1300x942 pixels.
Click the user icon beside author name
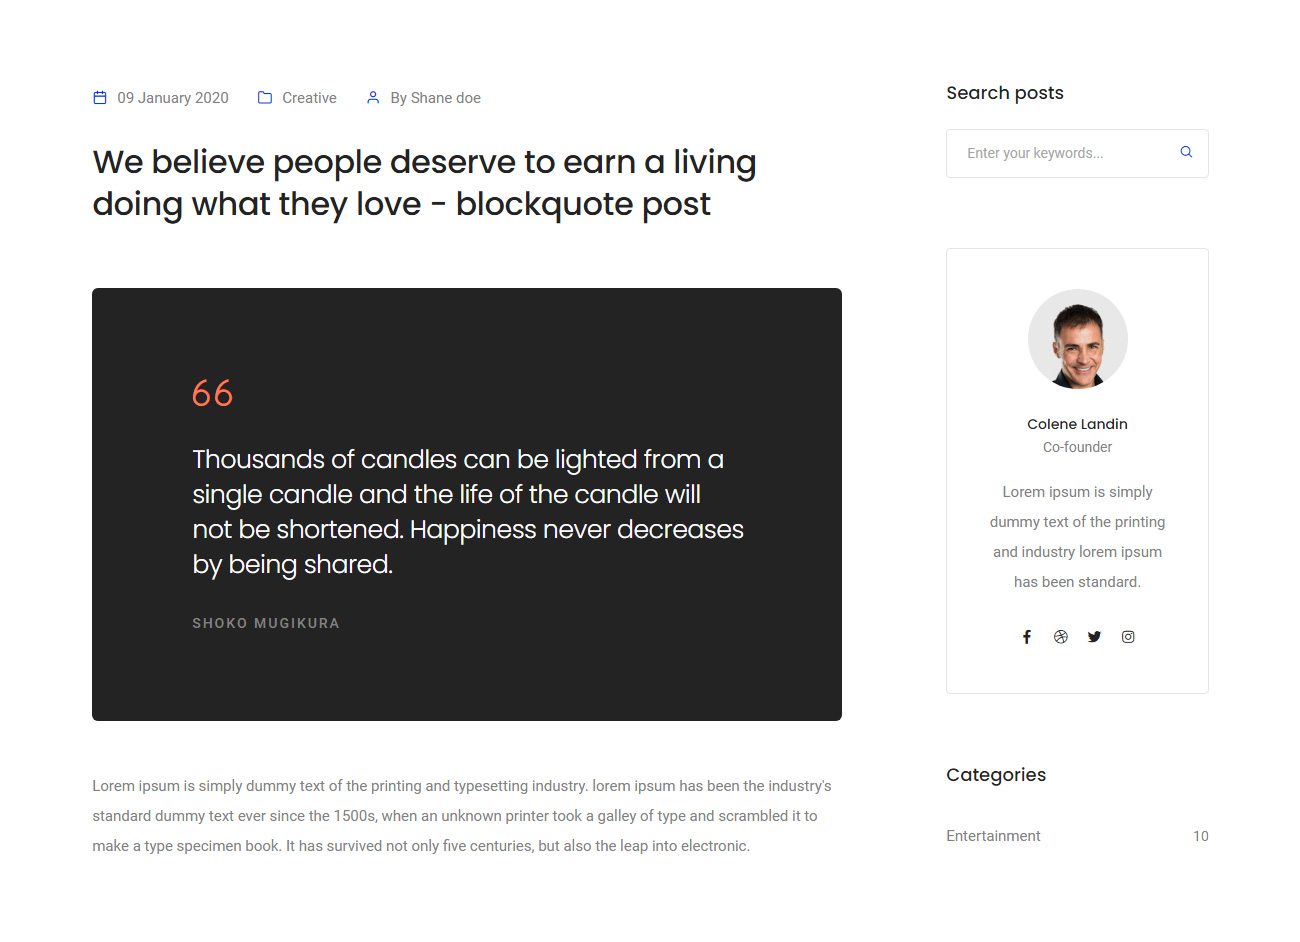pos(373,98)
